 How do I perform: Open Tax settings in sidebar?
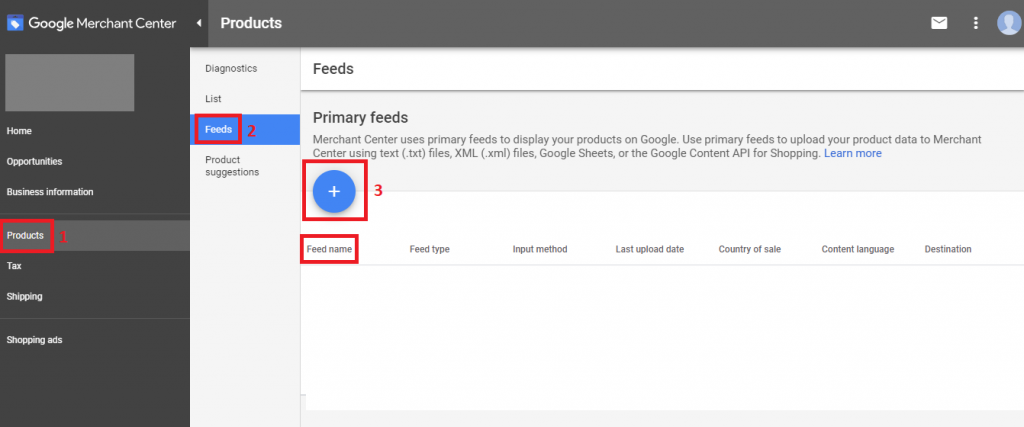tap(14, 266)
